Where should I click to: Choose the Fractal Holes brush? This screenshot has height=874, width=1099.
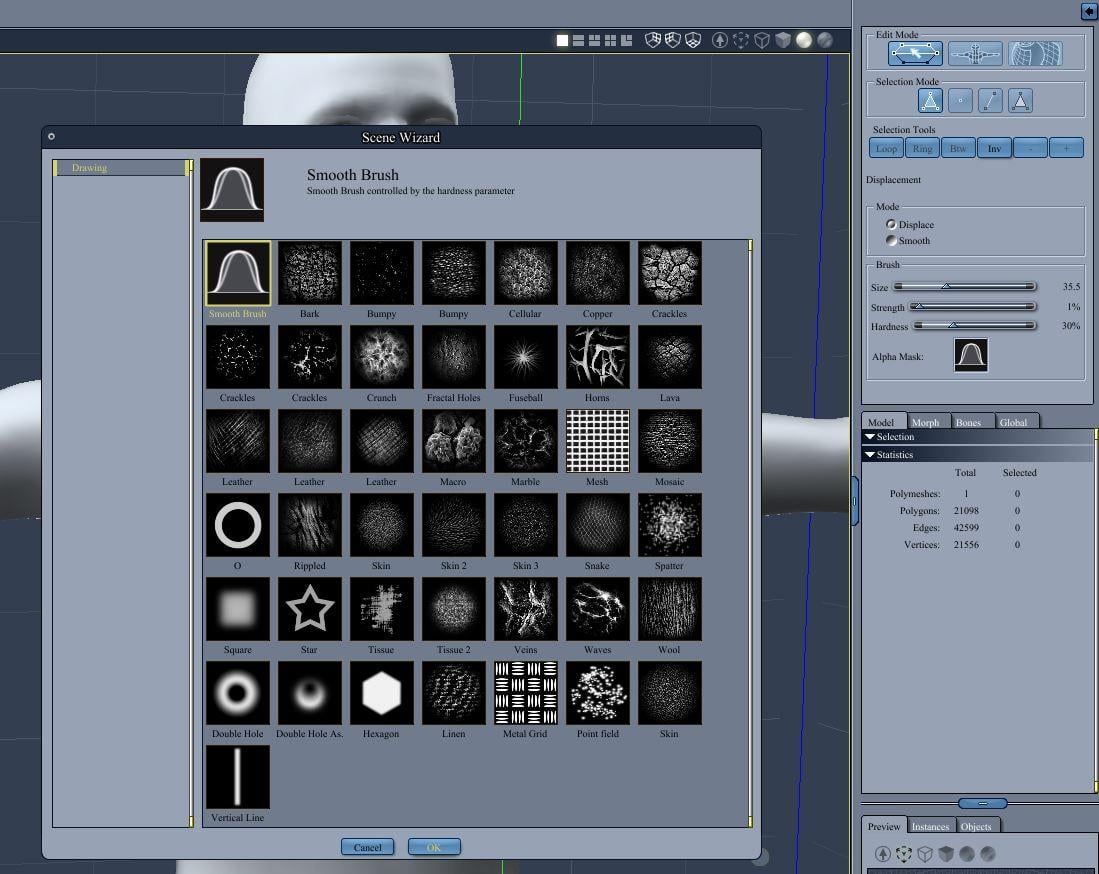(453, 357)
